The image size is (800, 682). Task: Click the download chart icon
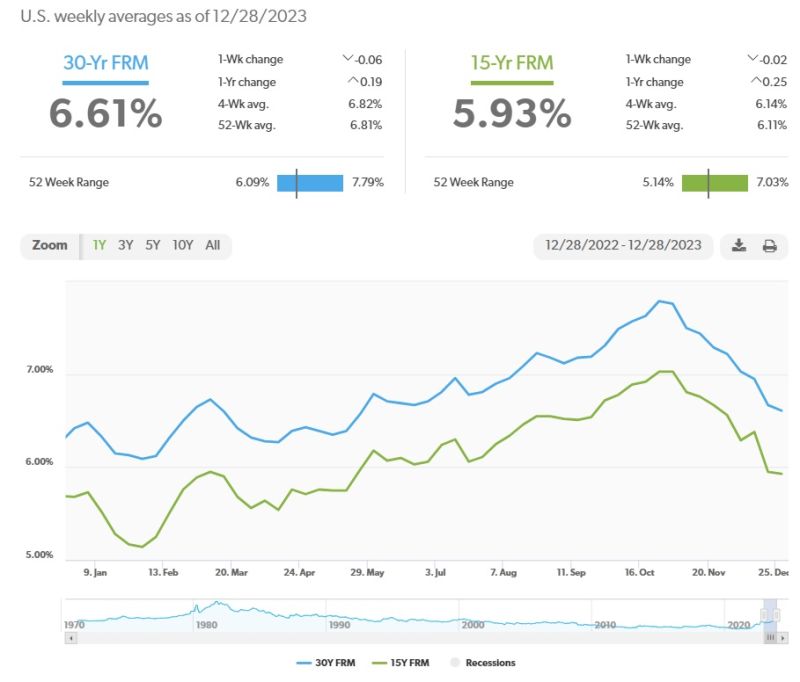tap(739, 246)
